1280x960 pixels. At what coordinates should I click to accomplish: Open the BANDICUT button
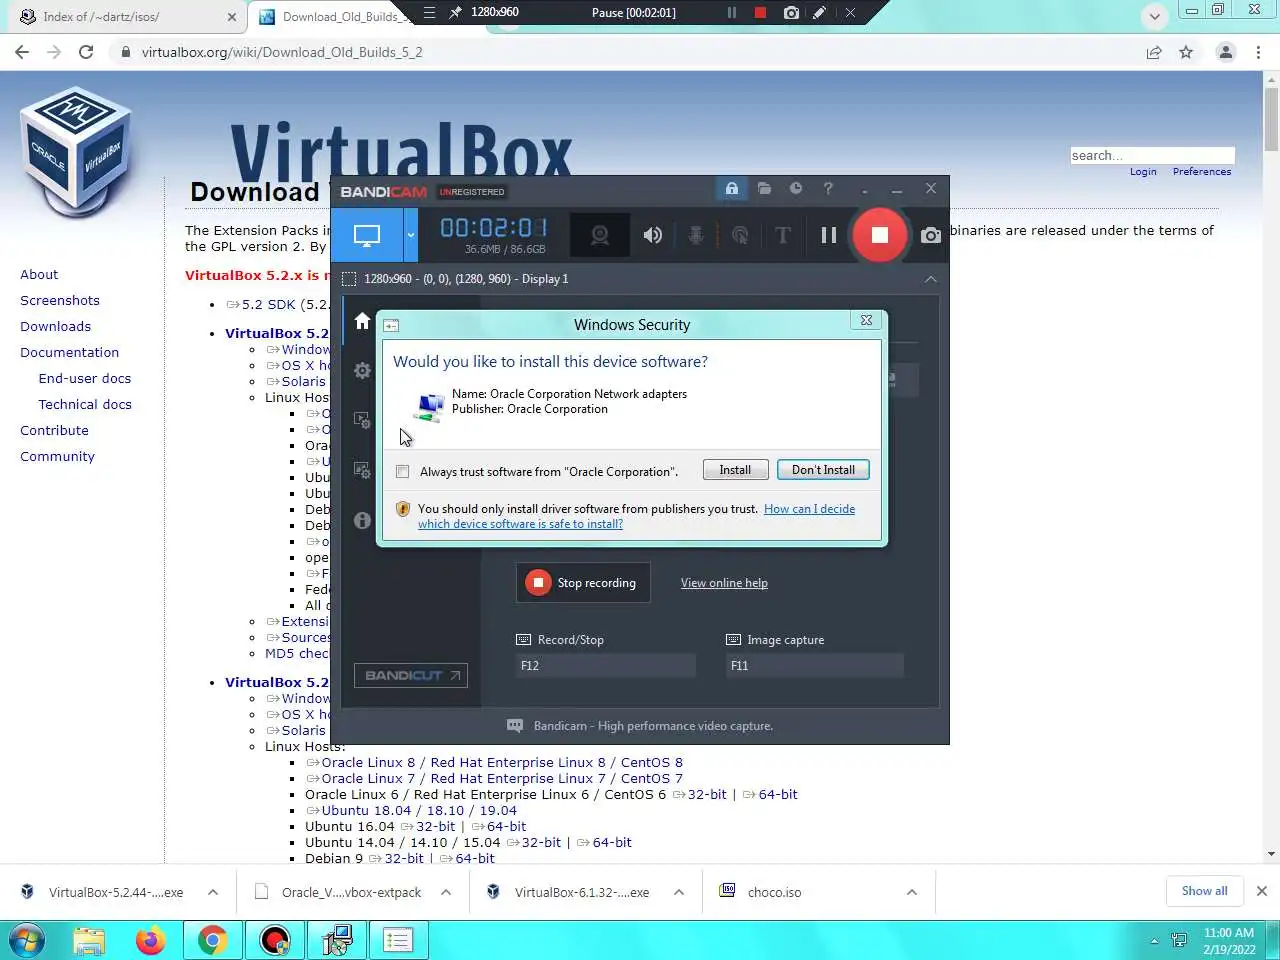click(x=410, y=675)
